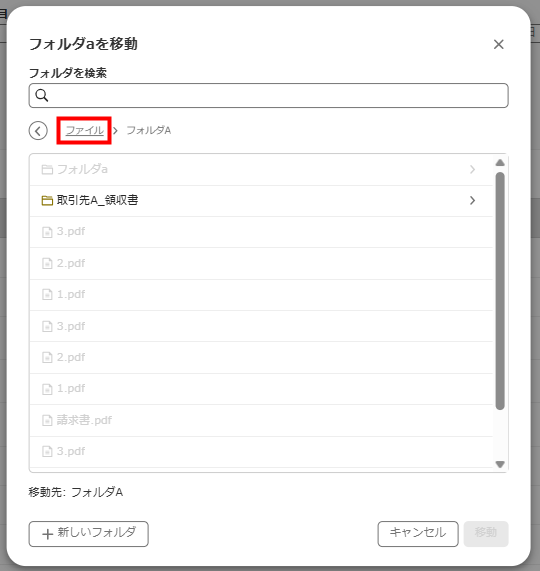Expand 取引先A_領収書 with its chevron
The image size is (540, 571).
(472, 200)
